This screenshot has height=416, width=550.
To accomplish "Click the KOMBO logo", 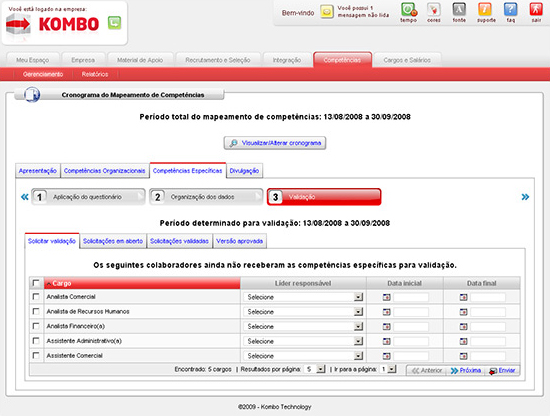I will point(53,24).
